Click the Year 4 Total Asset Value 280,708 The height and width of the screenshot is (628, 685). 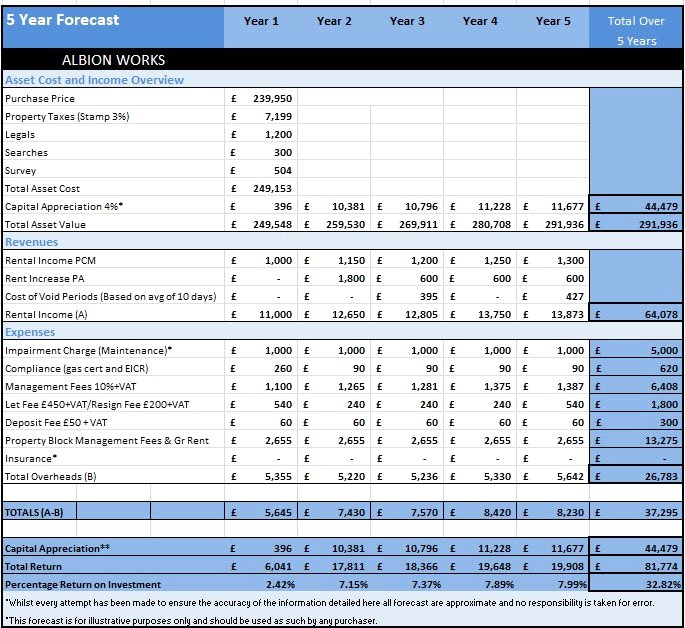coord(491,224)
